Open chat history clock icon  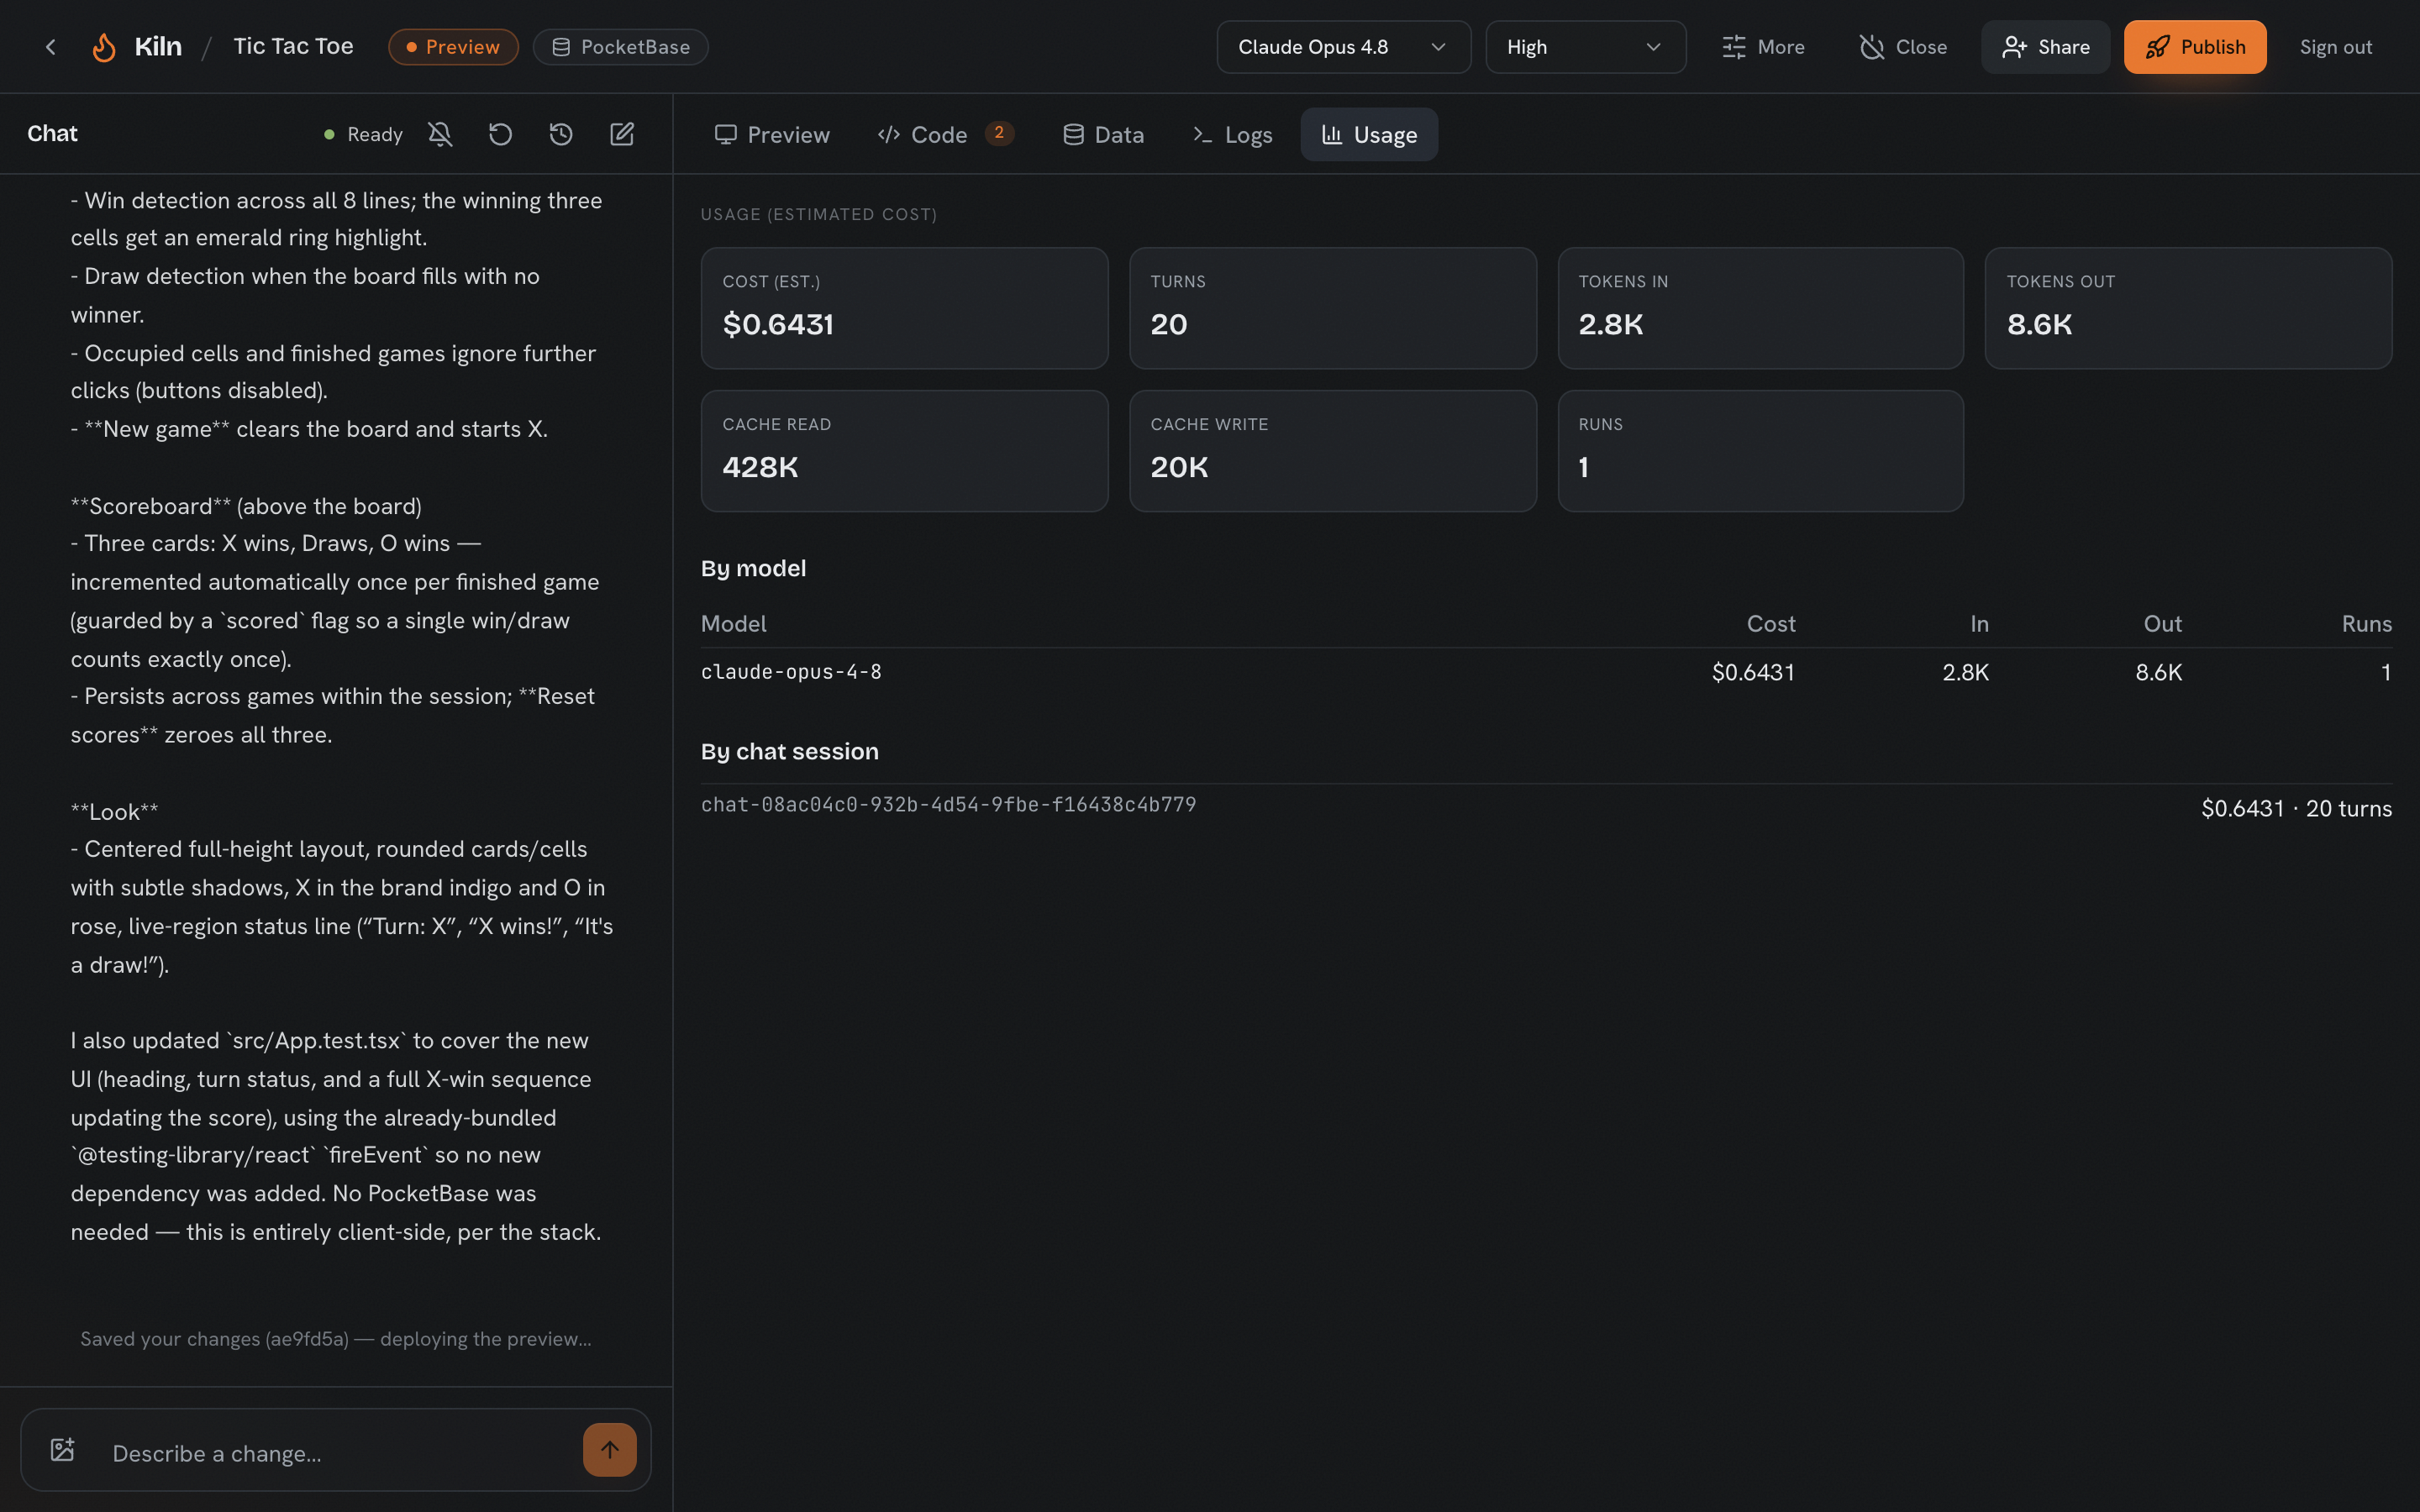[561, 134]
